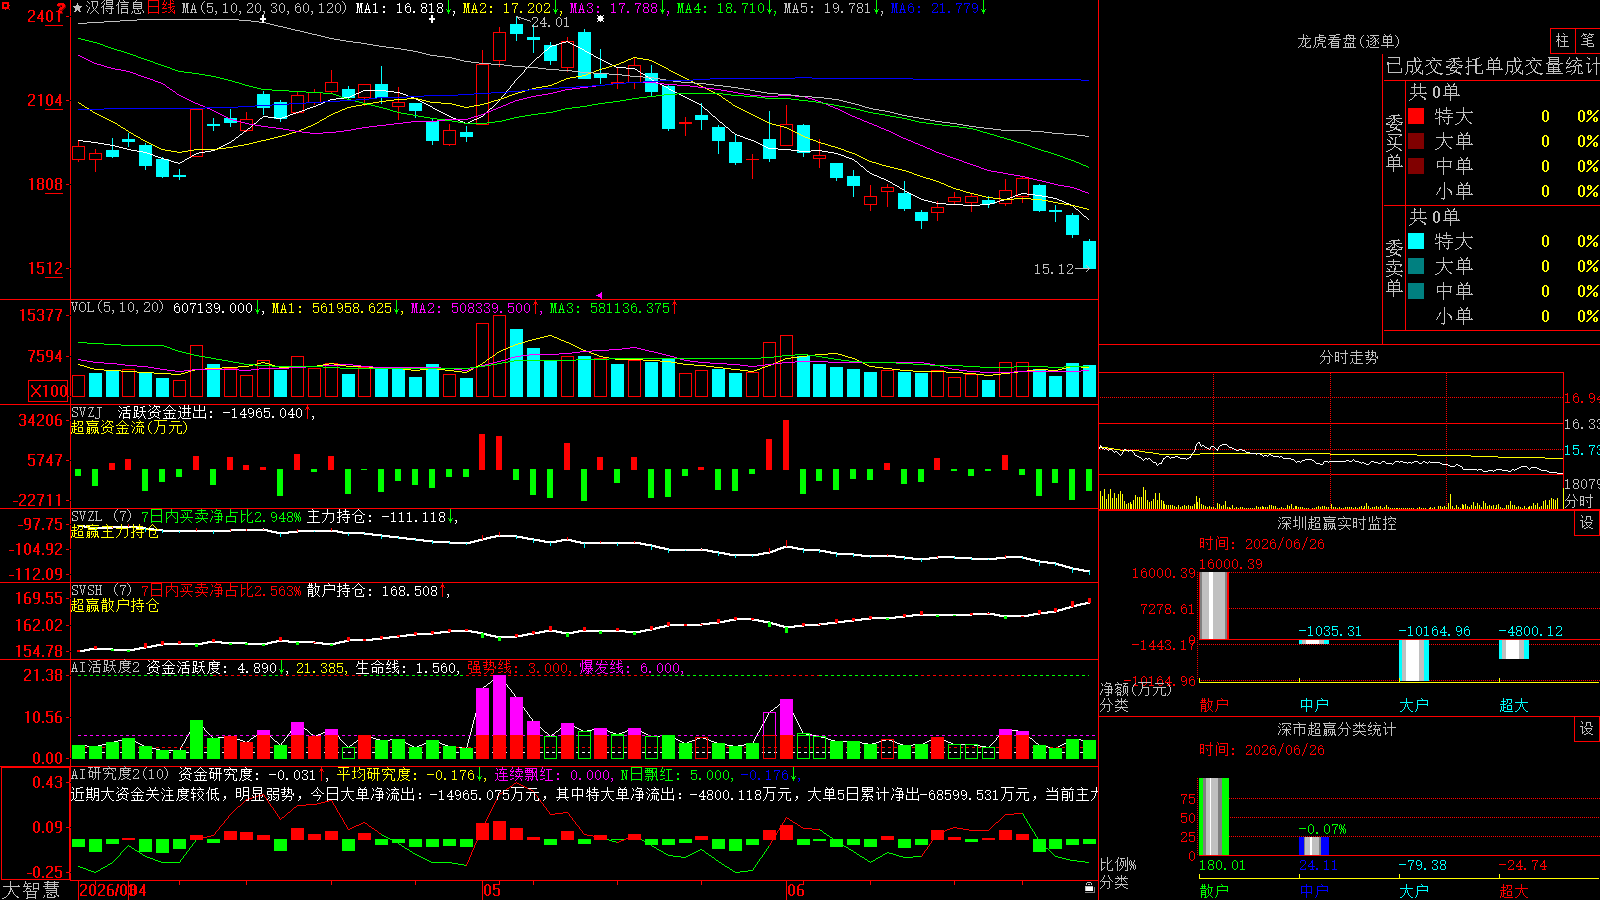Select the 日线 period label

pos(161,8)
